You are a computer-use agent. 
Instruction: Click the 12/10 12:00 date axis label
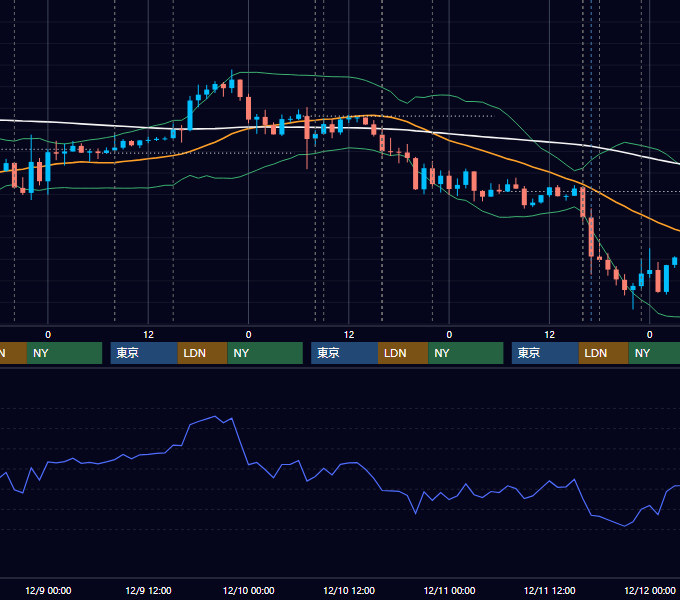tap(349, 590)
